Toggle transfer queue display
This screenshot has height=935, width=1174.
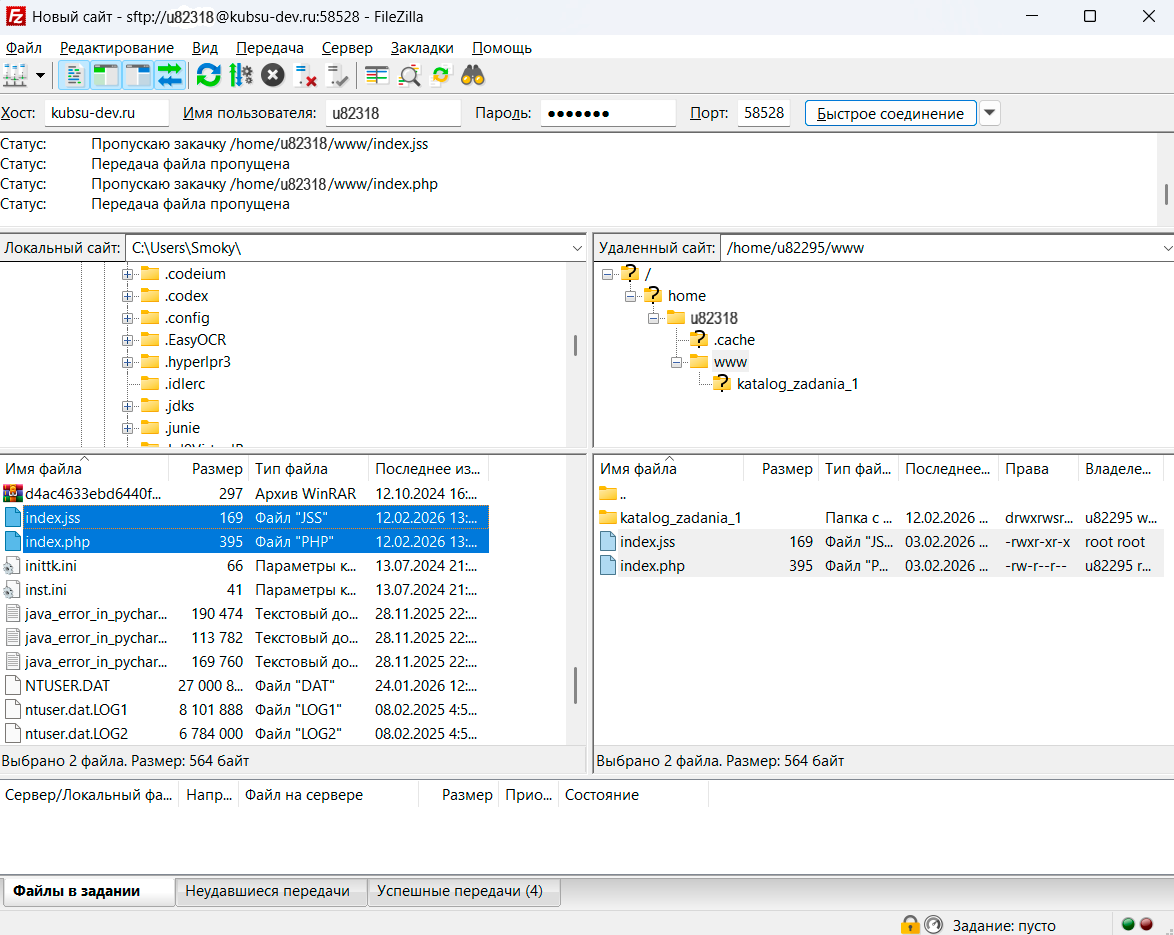pos(170,76)
